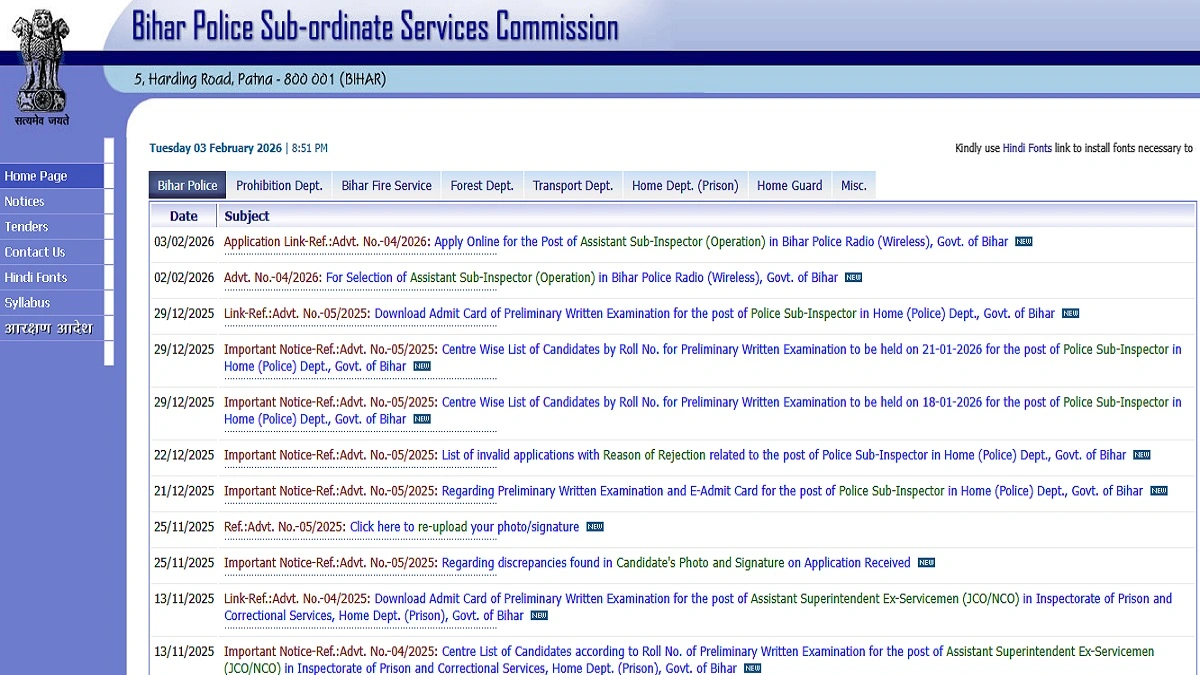Image resolution: width=1200 pixels, height=675 pixels.
Task: Click NEW badge on photo/signature re-upload notice
Action: (594, 526)
